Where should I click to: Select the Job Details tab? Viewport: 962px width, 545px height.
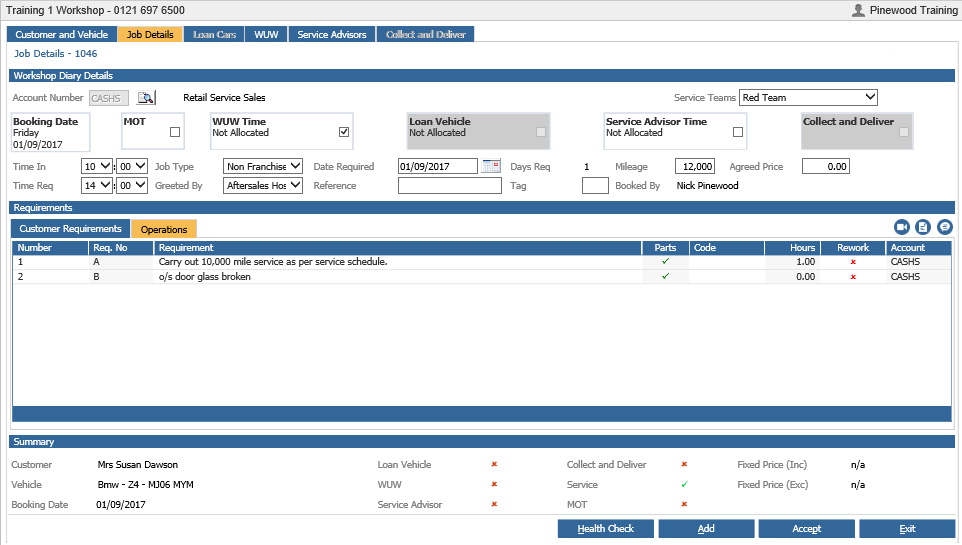point(150,34)
